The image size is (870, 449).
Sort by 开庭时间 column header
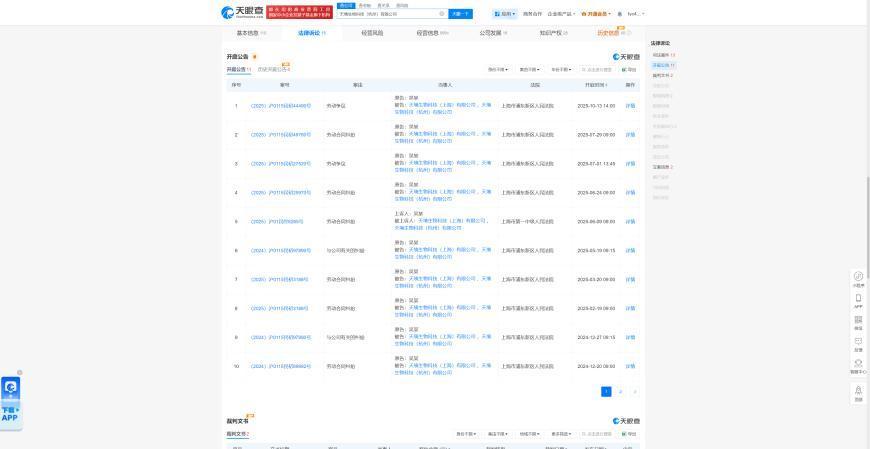(x=595, y=85)
